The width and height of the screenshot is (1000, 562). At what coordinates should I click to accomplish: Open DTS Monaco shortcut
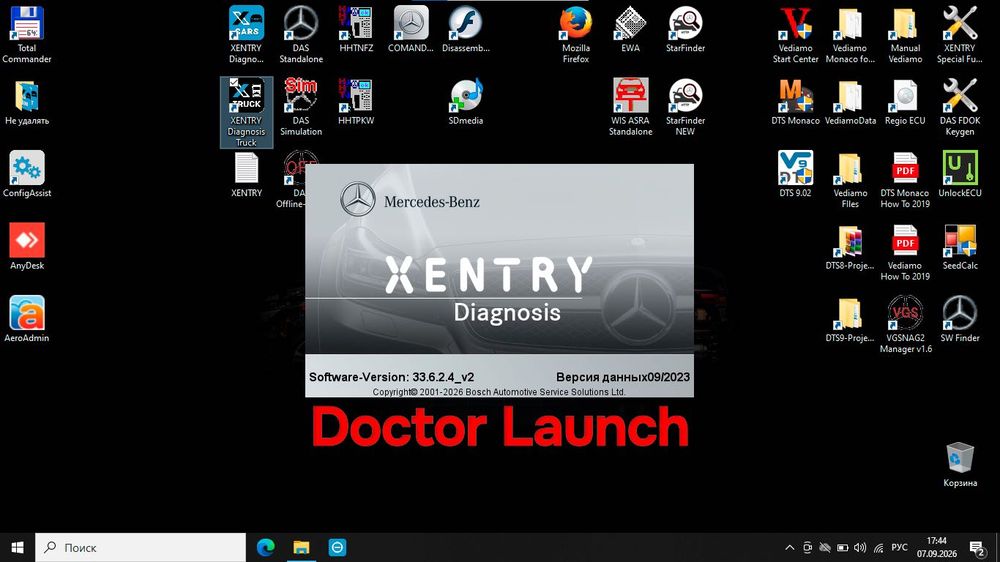[795, 102]
